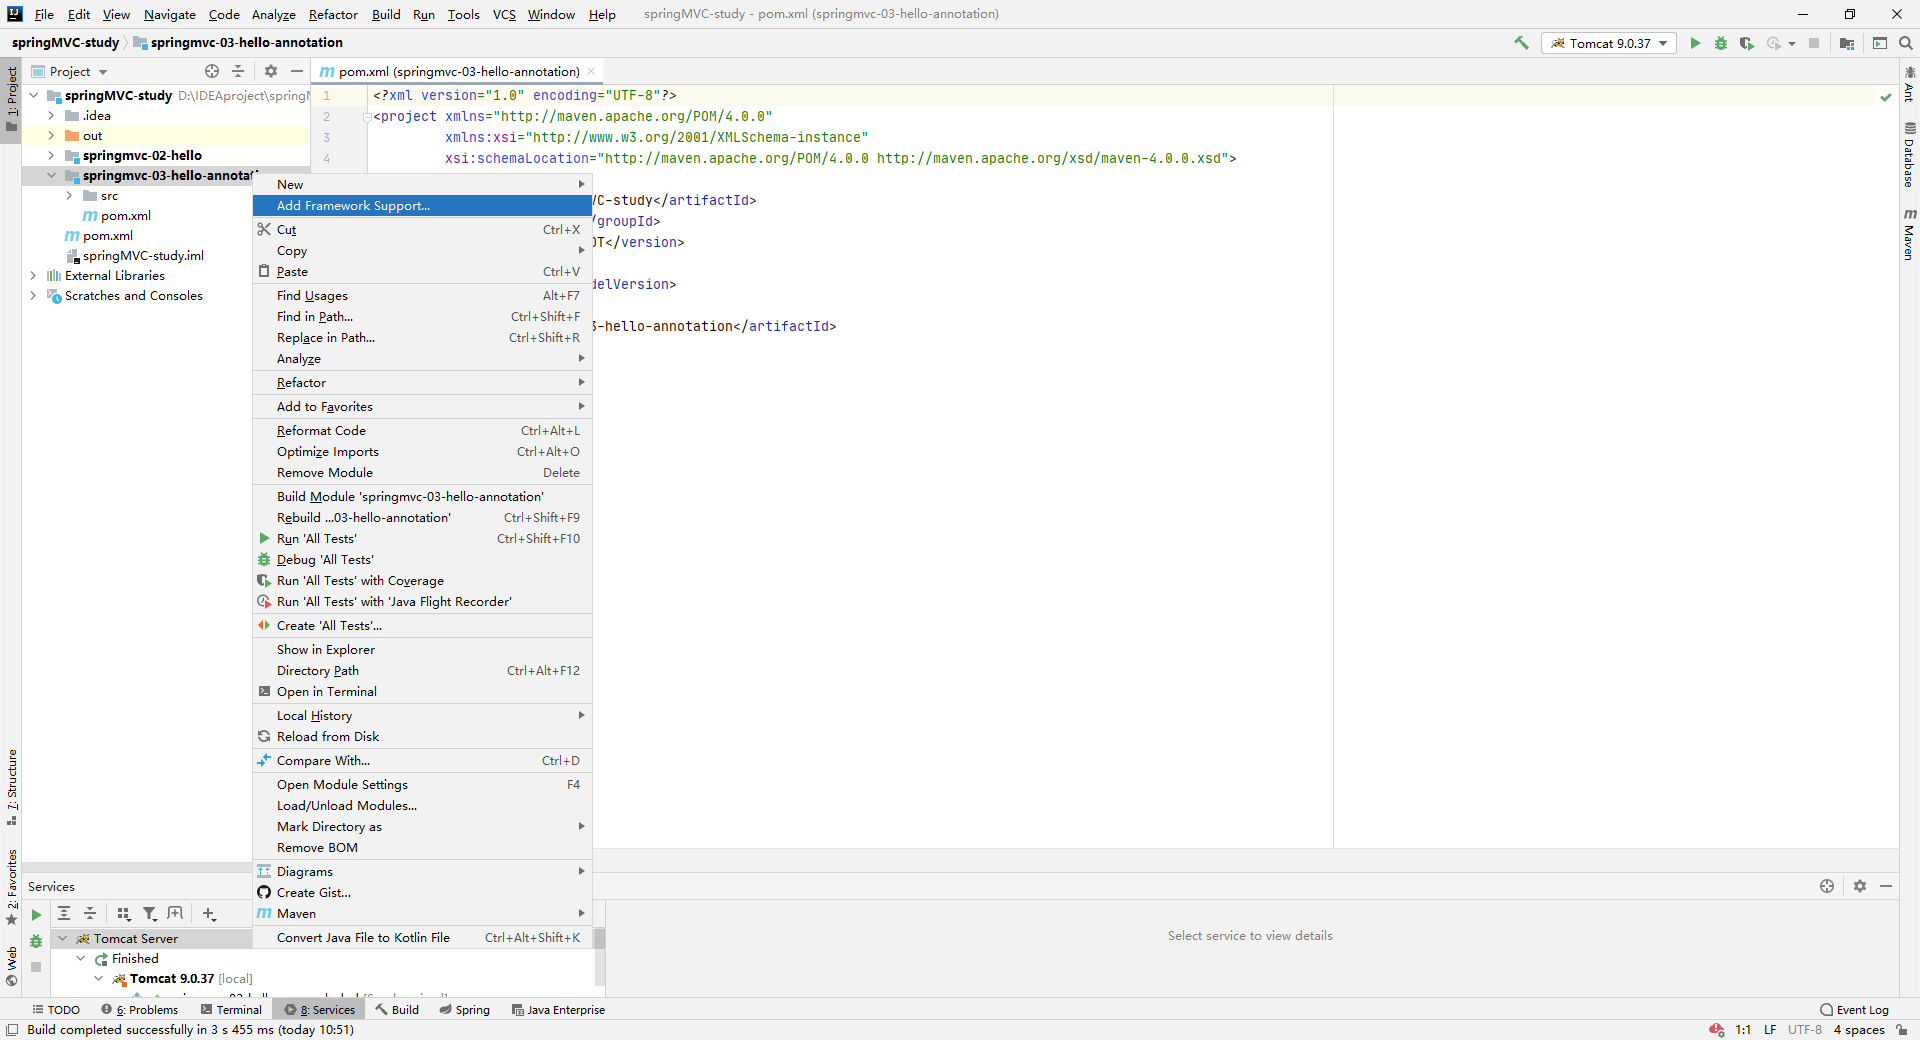
Task: Close the pom.xml editor tab
Action: click(x=591, y=71)
